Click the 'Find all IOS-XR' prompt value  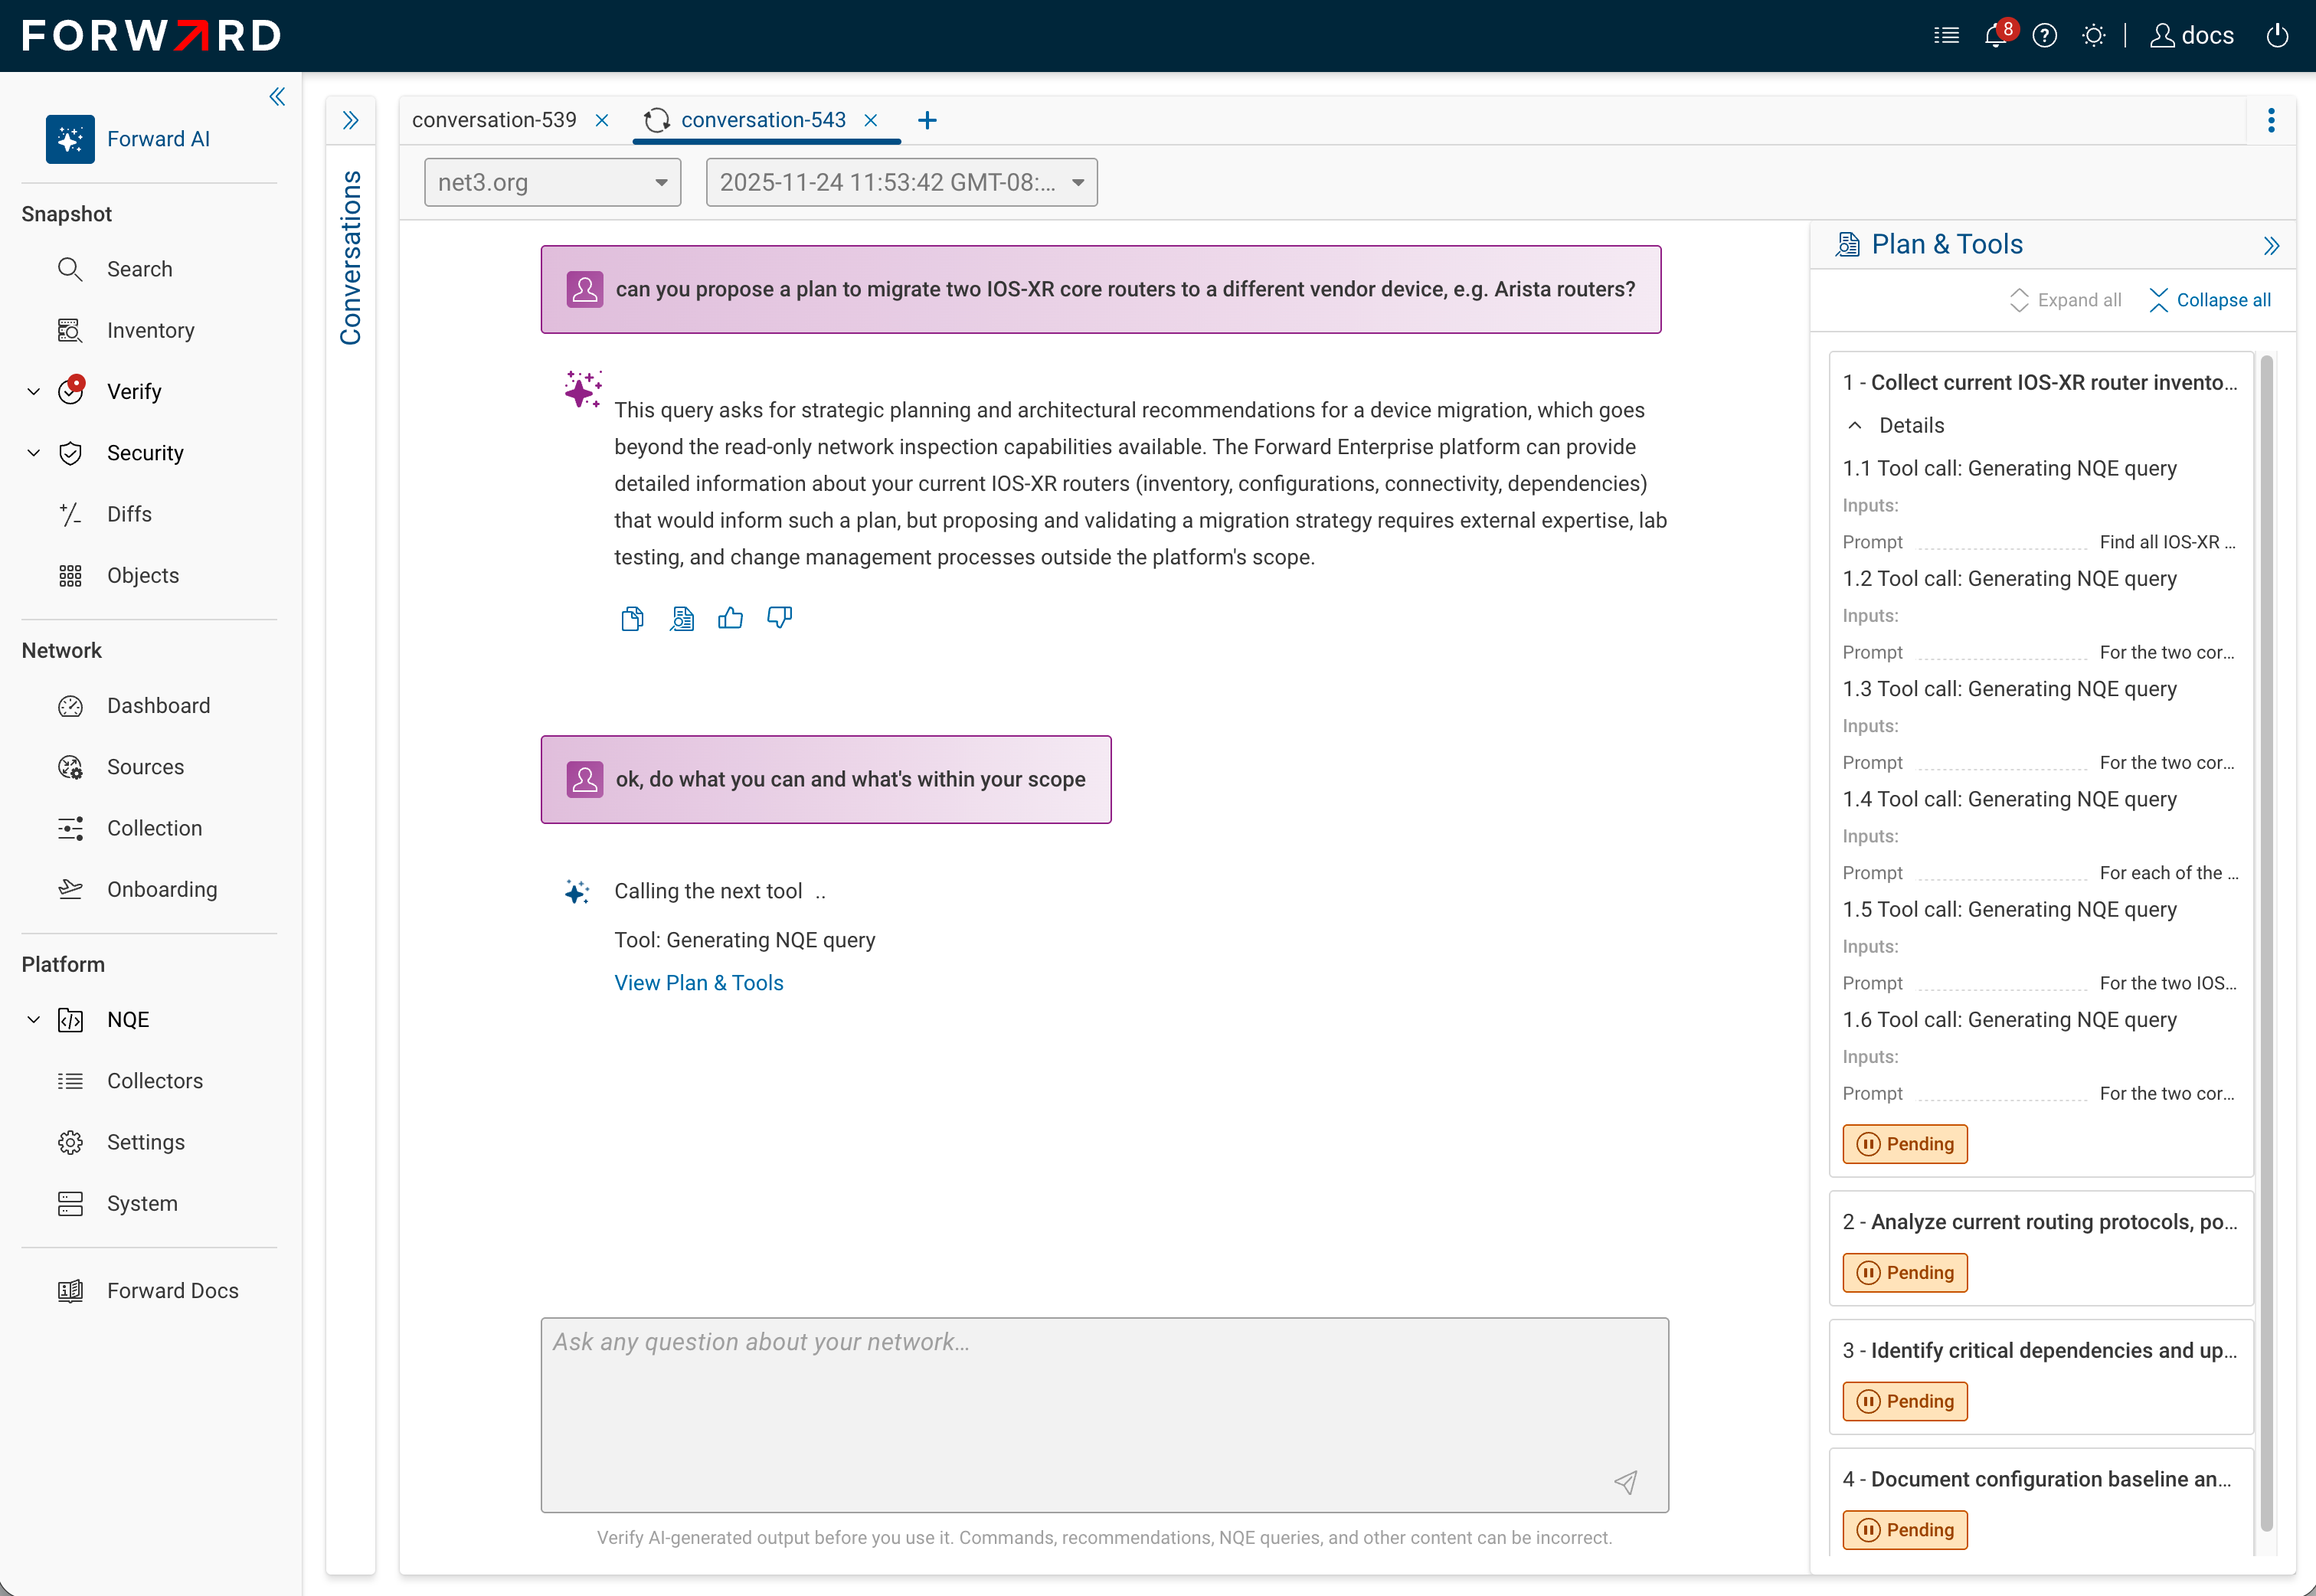pyautogui.click(x=2167, y=542)
